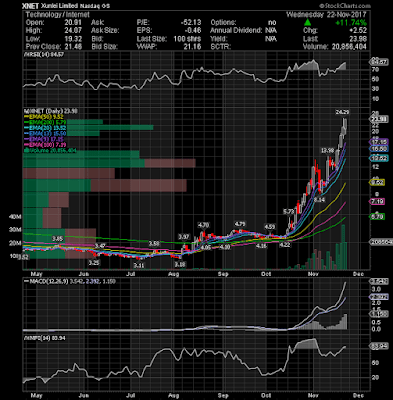Screen dimensions: 393x400
Task: Click the Jul label under the price chart
Action: point(130,274)
